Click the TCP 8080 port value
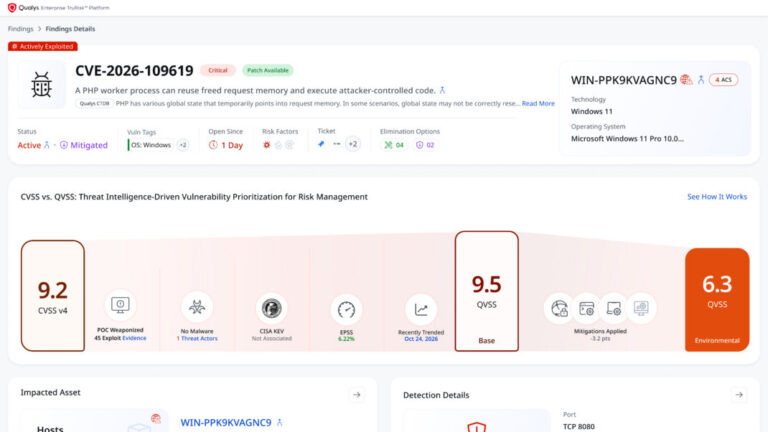768x432 pixels. tap(579, 427)
